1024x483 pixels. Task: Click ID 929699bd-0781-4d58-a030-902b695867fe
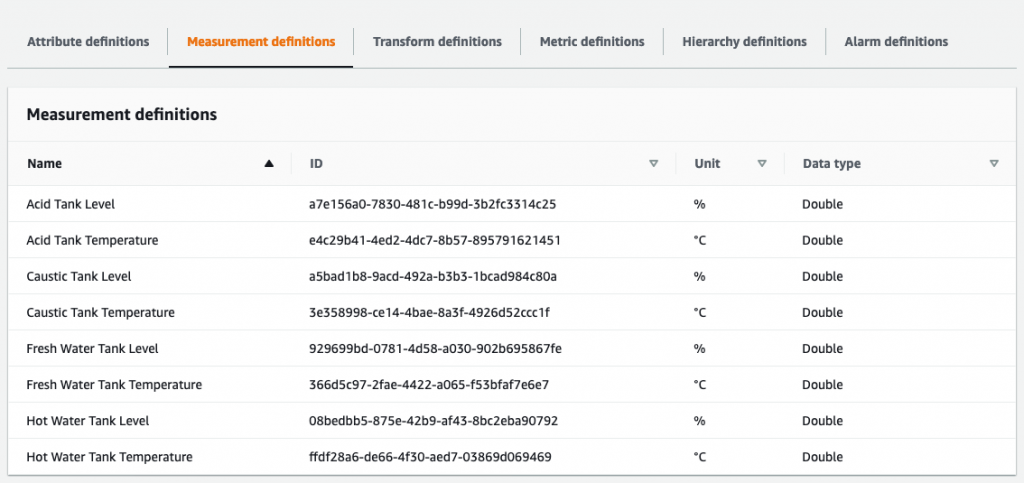pos(436,349)
